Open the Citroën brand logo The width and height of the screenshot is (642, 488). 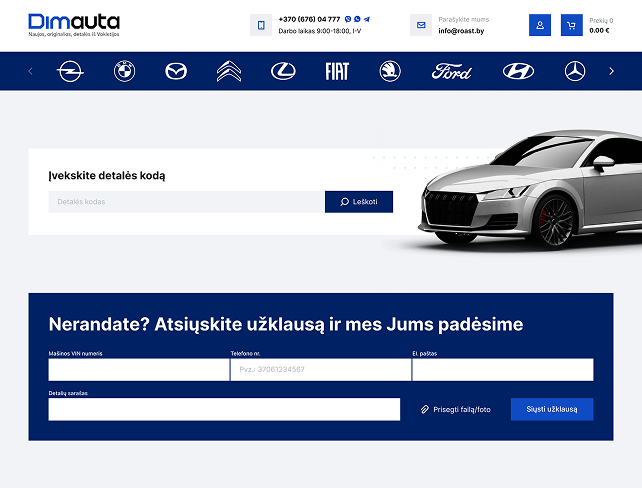(x=229, y=71)
